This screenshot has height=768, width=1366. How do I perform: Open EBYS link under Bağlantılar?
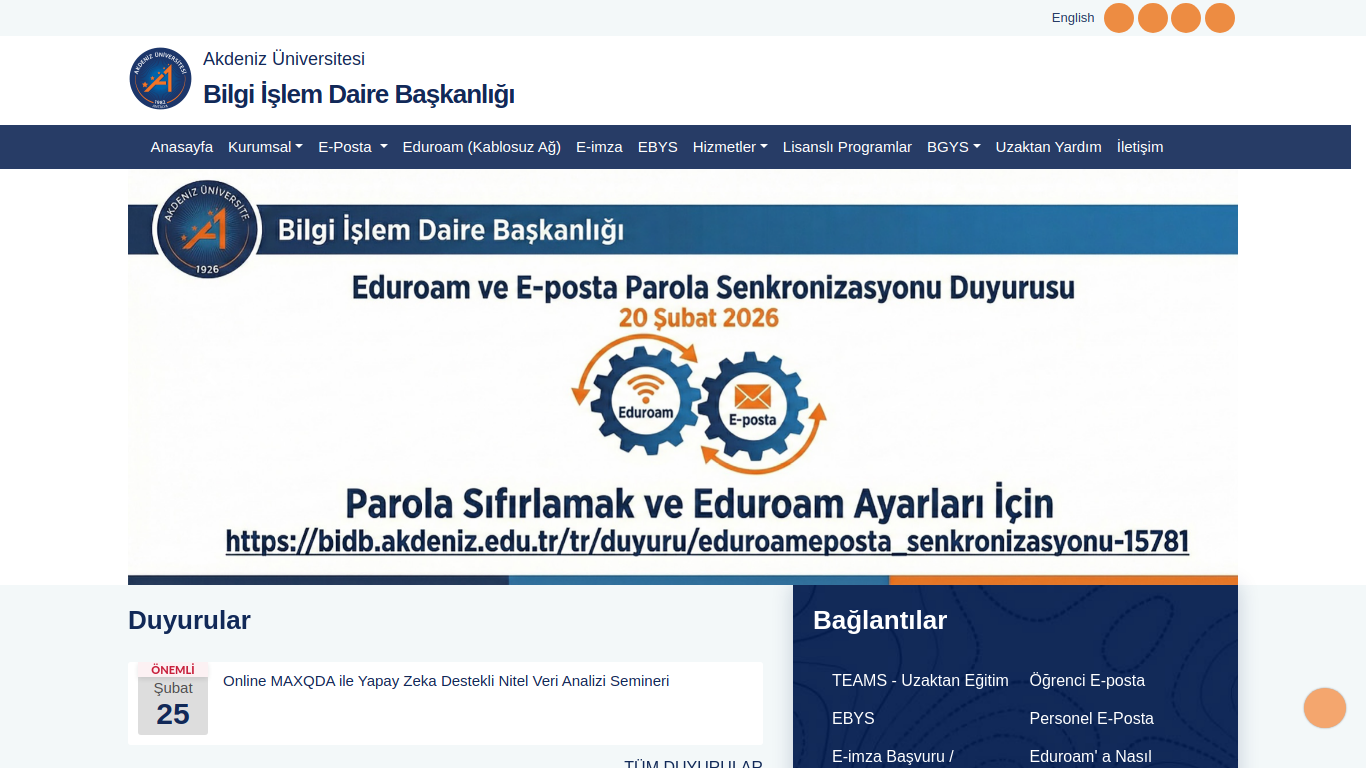pos(853,718)
